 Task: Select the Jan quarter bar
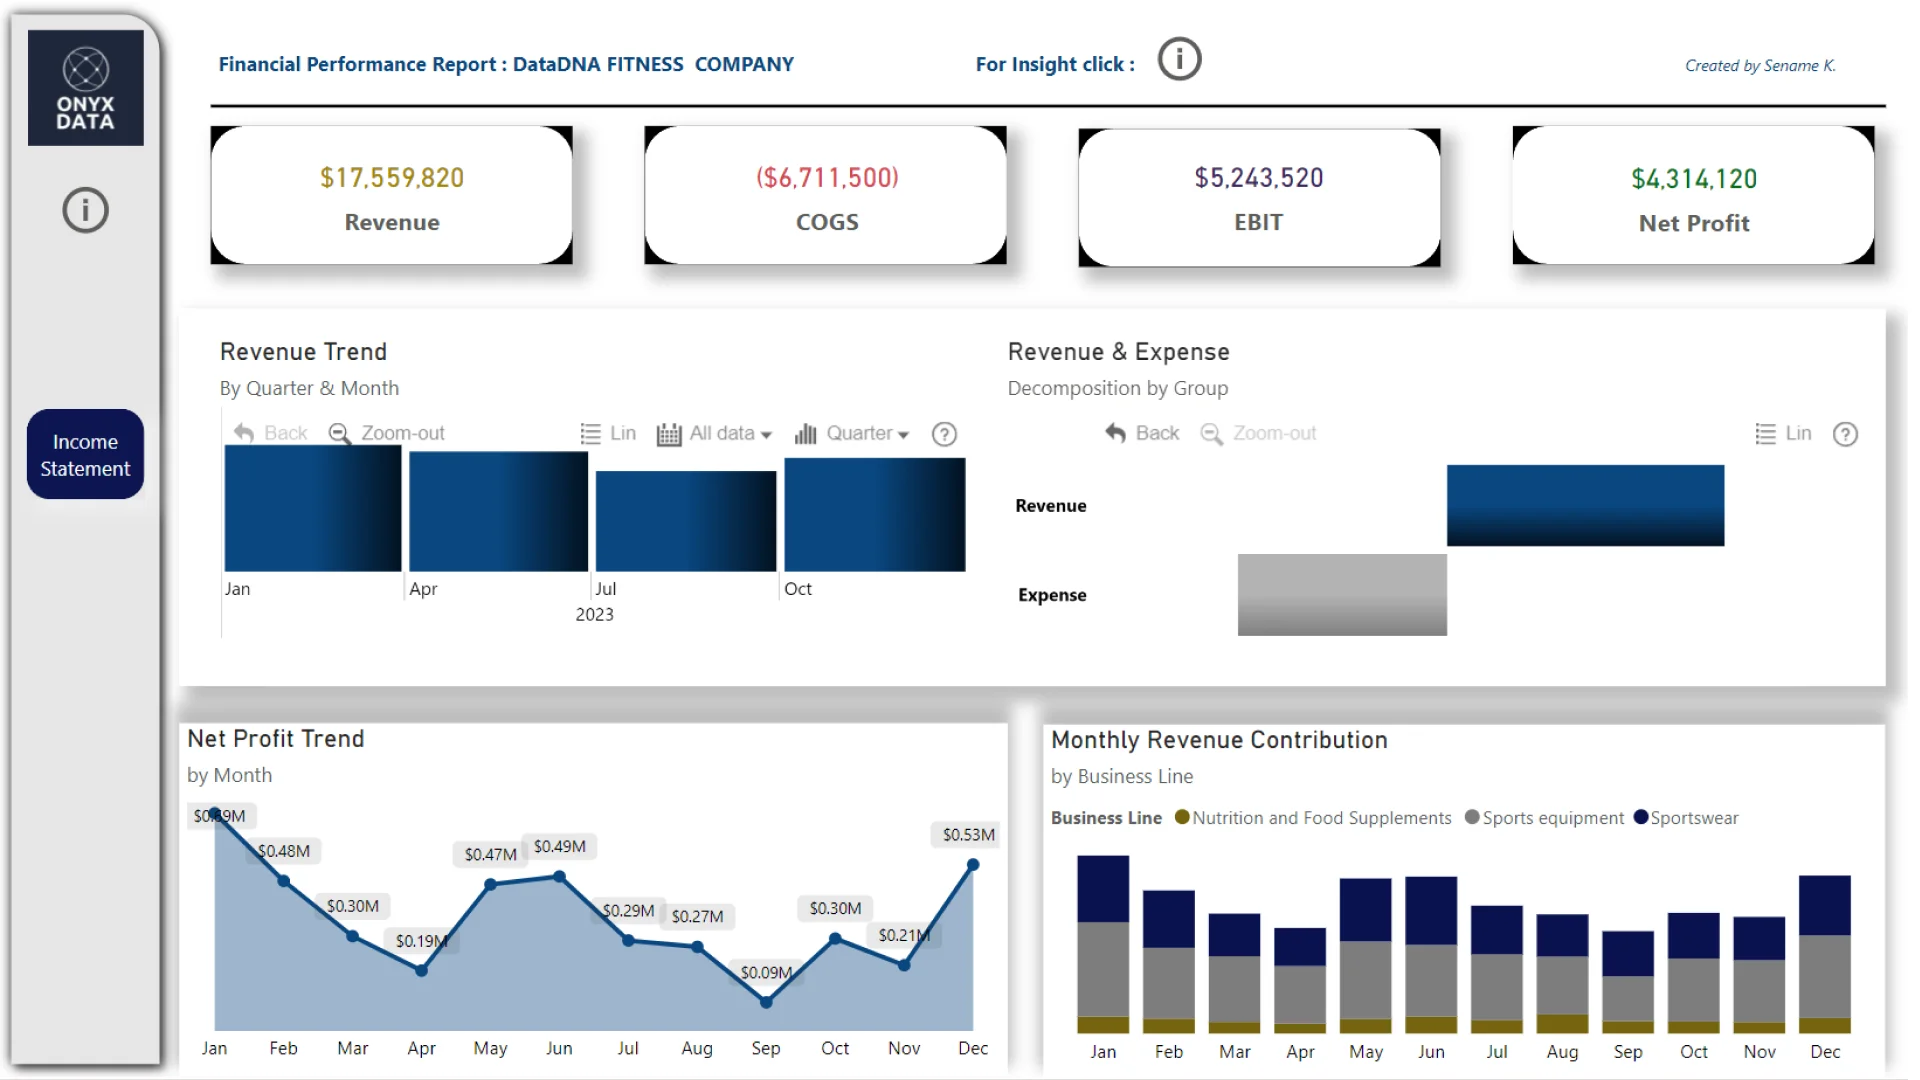coord(313,509)
